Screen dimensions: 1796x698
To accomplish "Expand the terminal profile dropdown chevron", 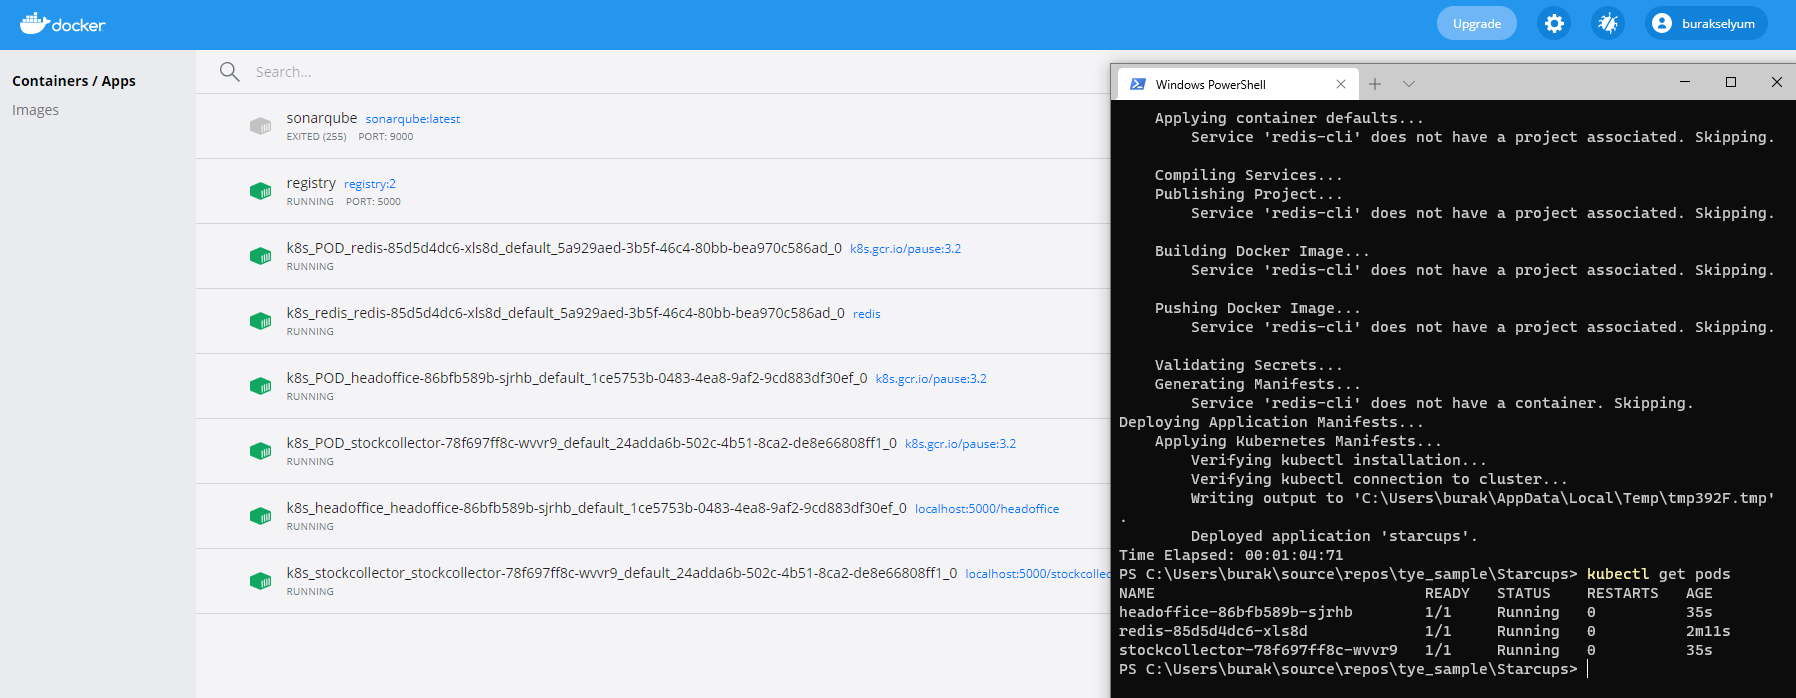I will pos(1409,84).
